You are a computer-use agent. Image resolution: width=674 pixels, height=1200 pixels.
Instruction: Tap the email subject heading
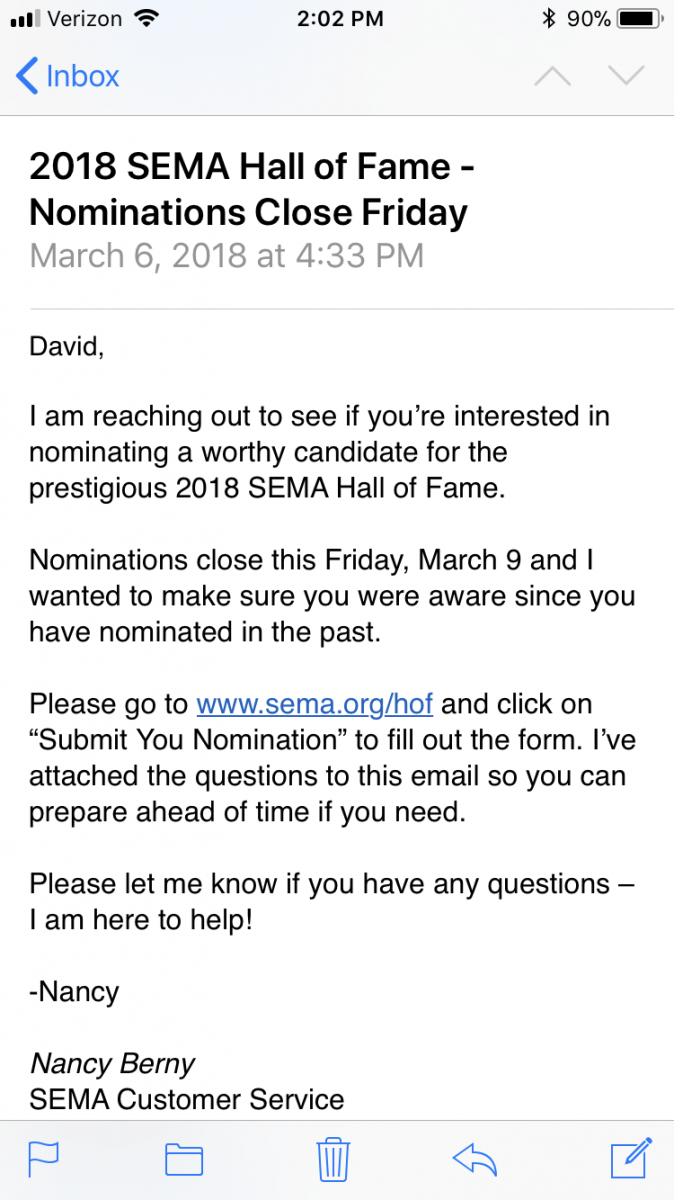point(250,189)
